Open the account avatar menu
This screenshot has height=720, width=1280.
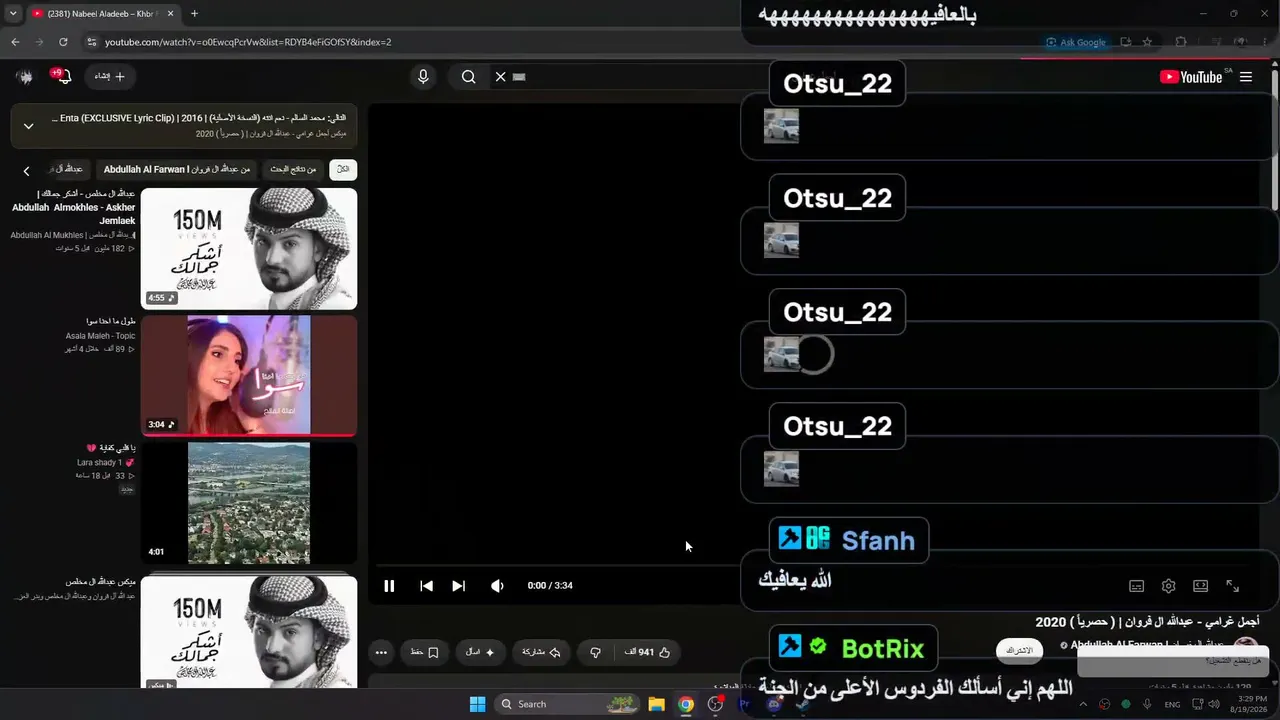coord(25,77)
